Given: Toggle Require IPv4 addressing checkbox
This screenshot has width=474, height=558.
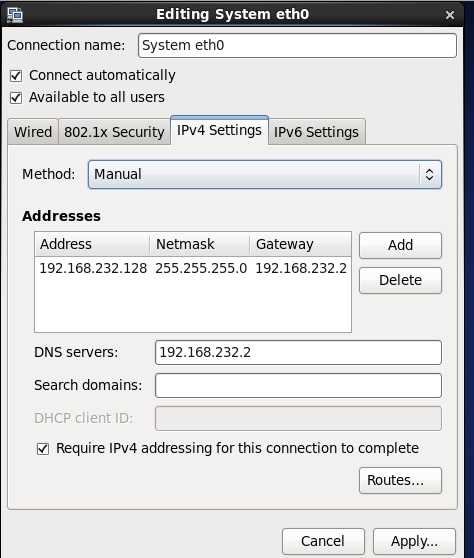Looking at the screenshot, I should 43,448.
